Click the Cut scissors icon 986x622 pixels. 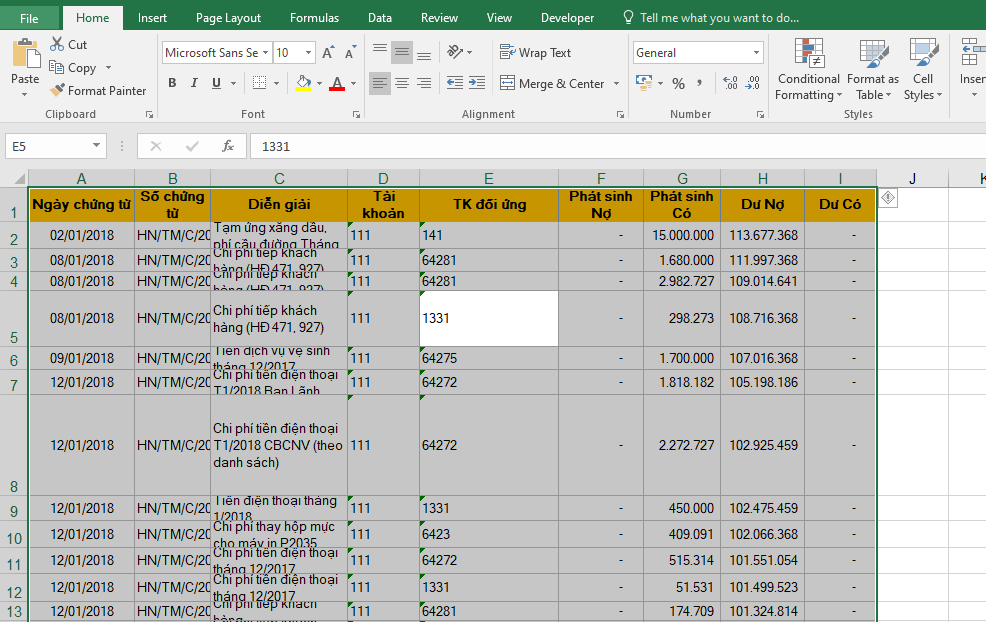click(x=57, y=45)
